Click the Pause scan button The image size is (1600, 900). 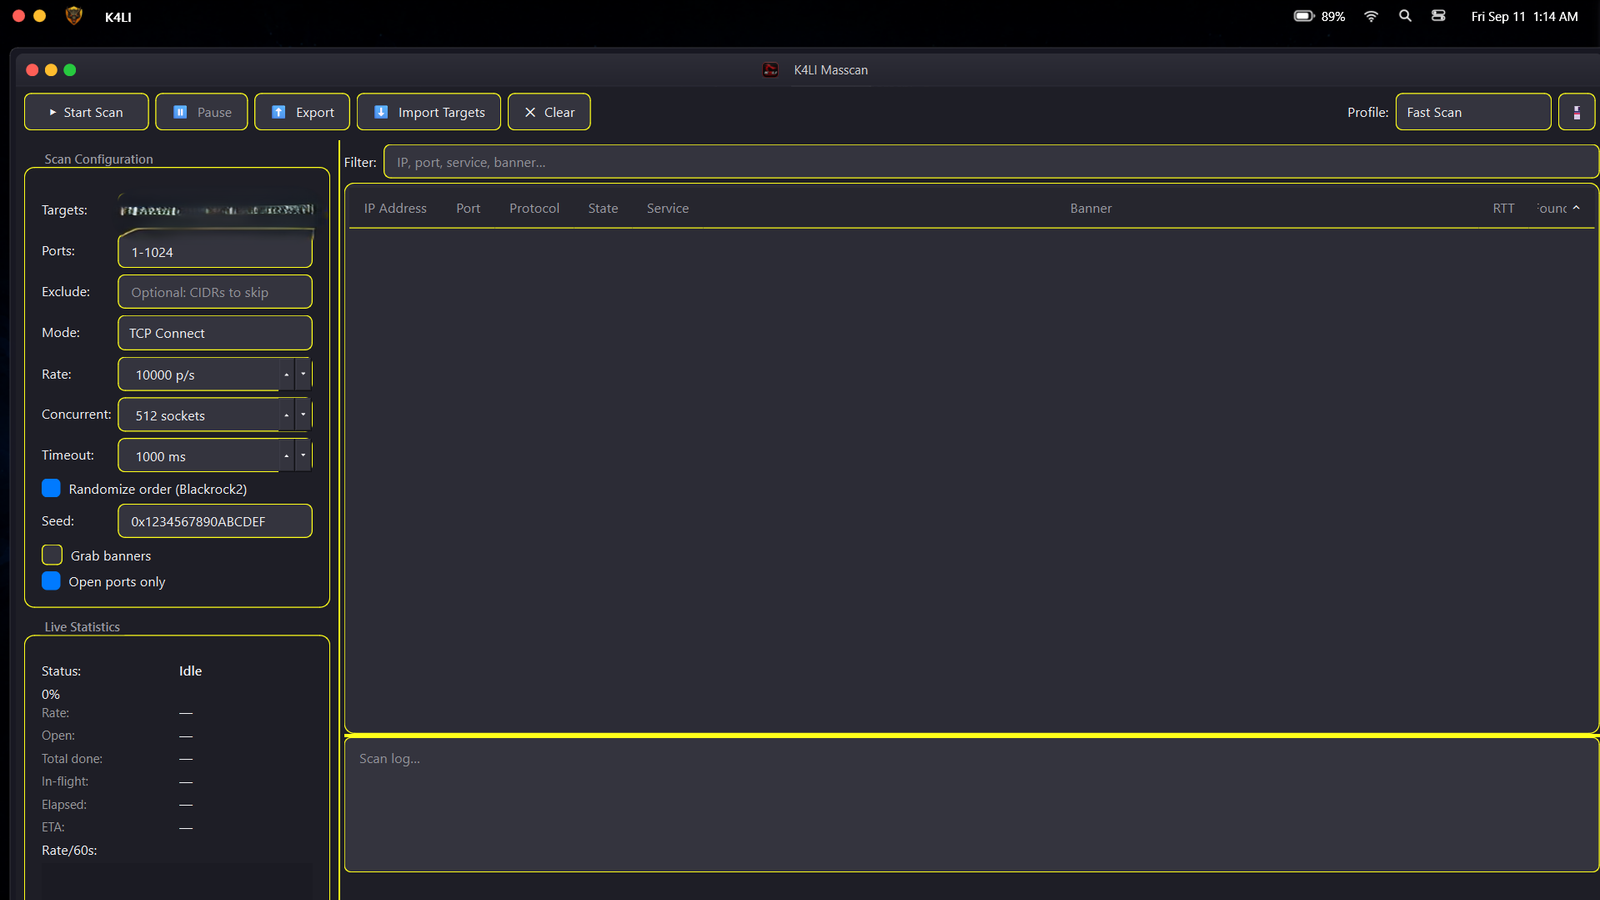202,112
